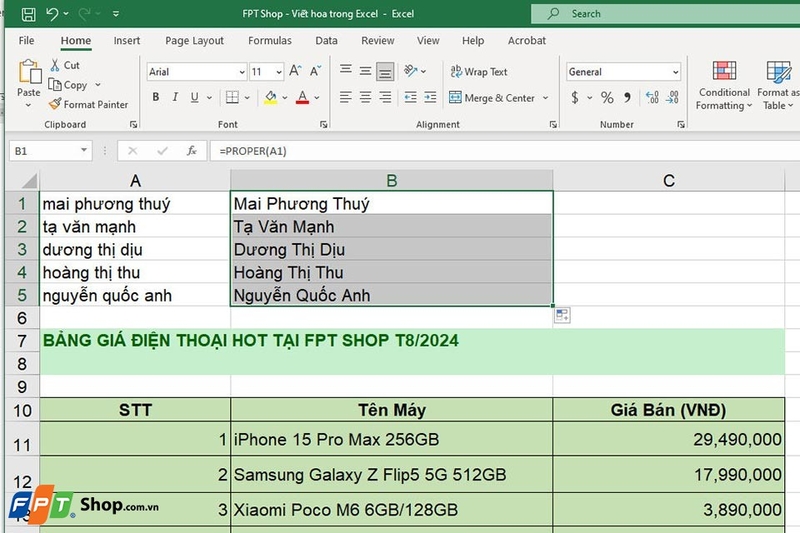Click the Insert Function fx icon
800x533 pixels.
tap(192, 150)
